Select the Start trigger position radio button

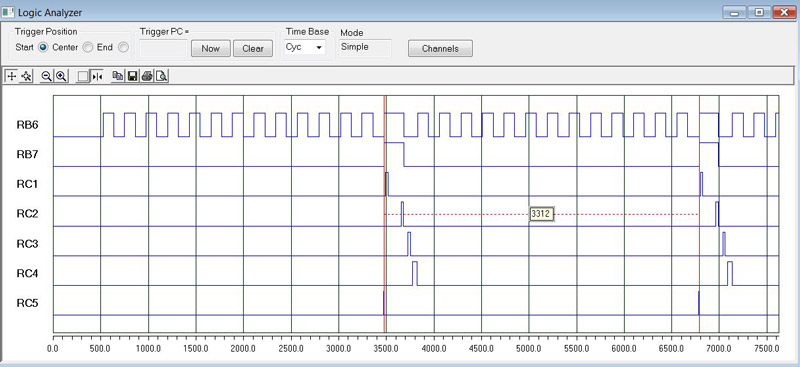point(43,47)
